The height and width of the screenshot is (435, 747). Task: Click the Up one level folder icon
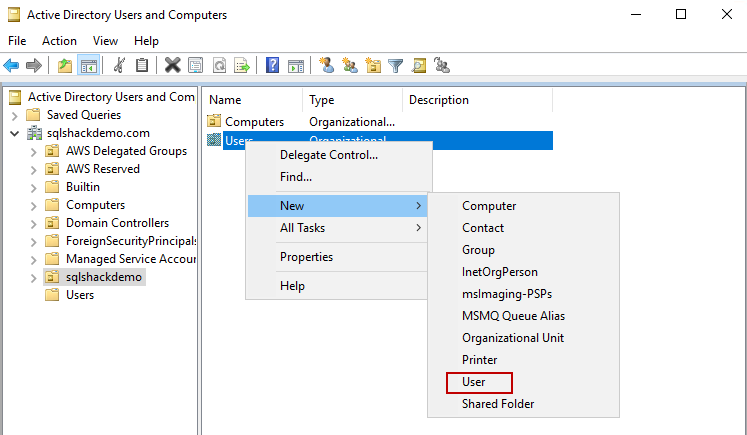65,66
